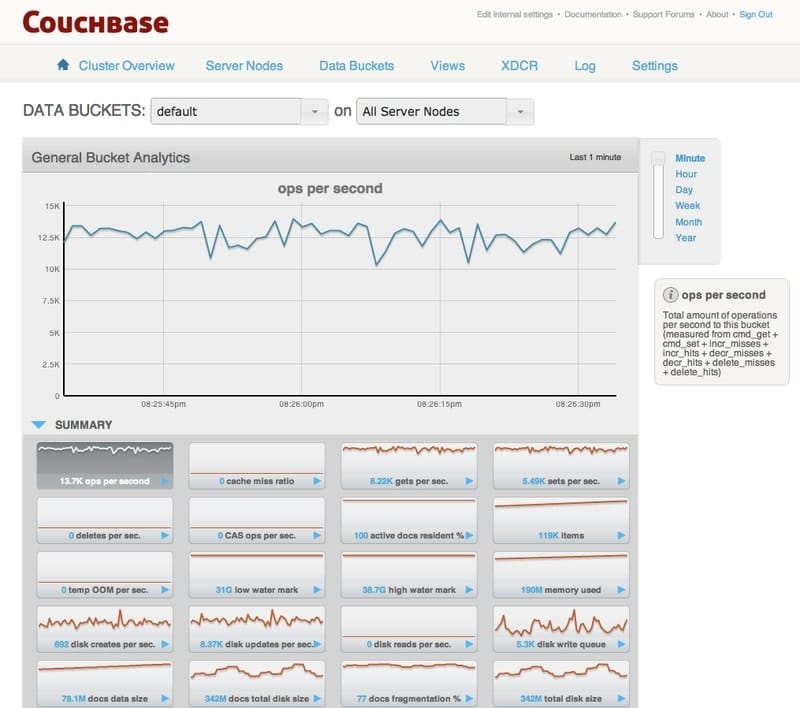The image size is (800, 708).
Task: Click the arrow icon on deletes per sec. card
Action: click(x=164, y=535)
